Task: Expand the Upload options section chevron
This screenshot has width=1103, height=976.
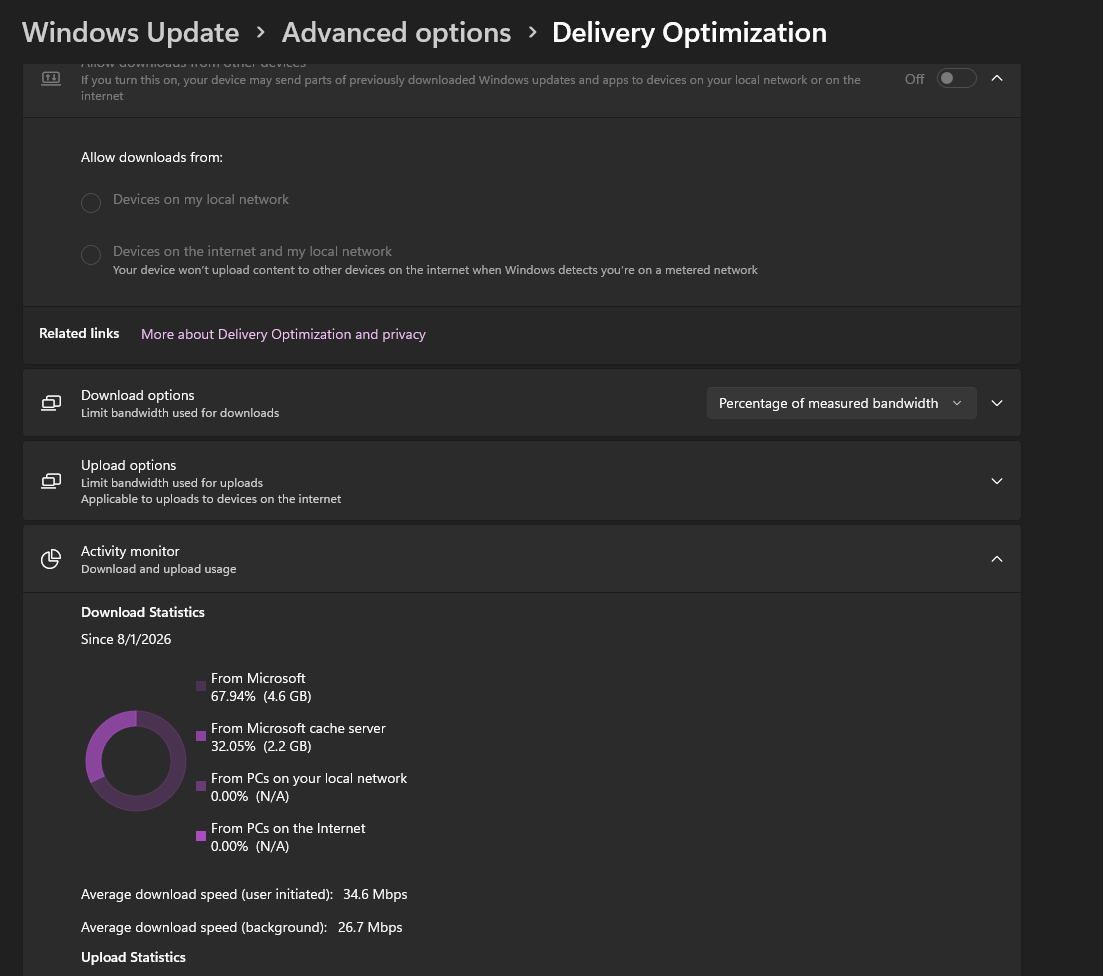Action: click(997, 481)
